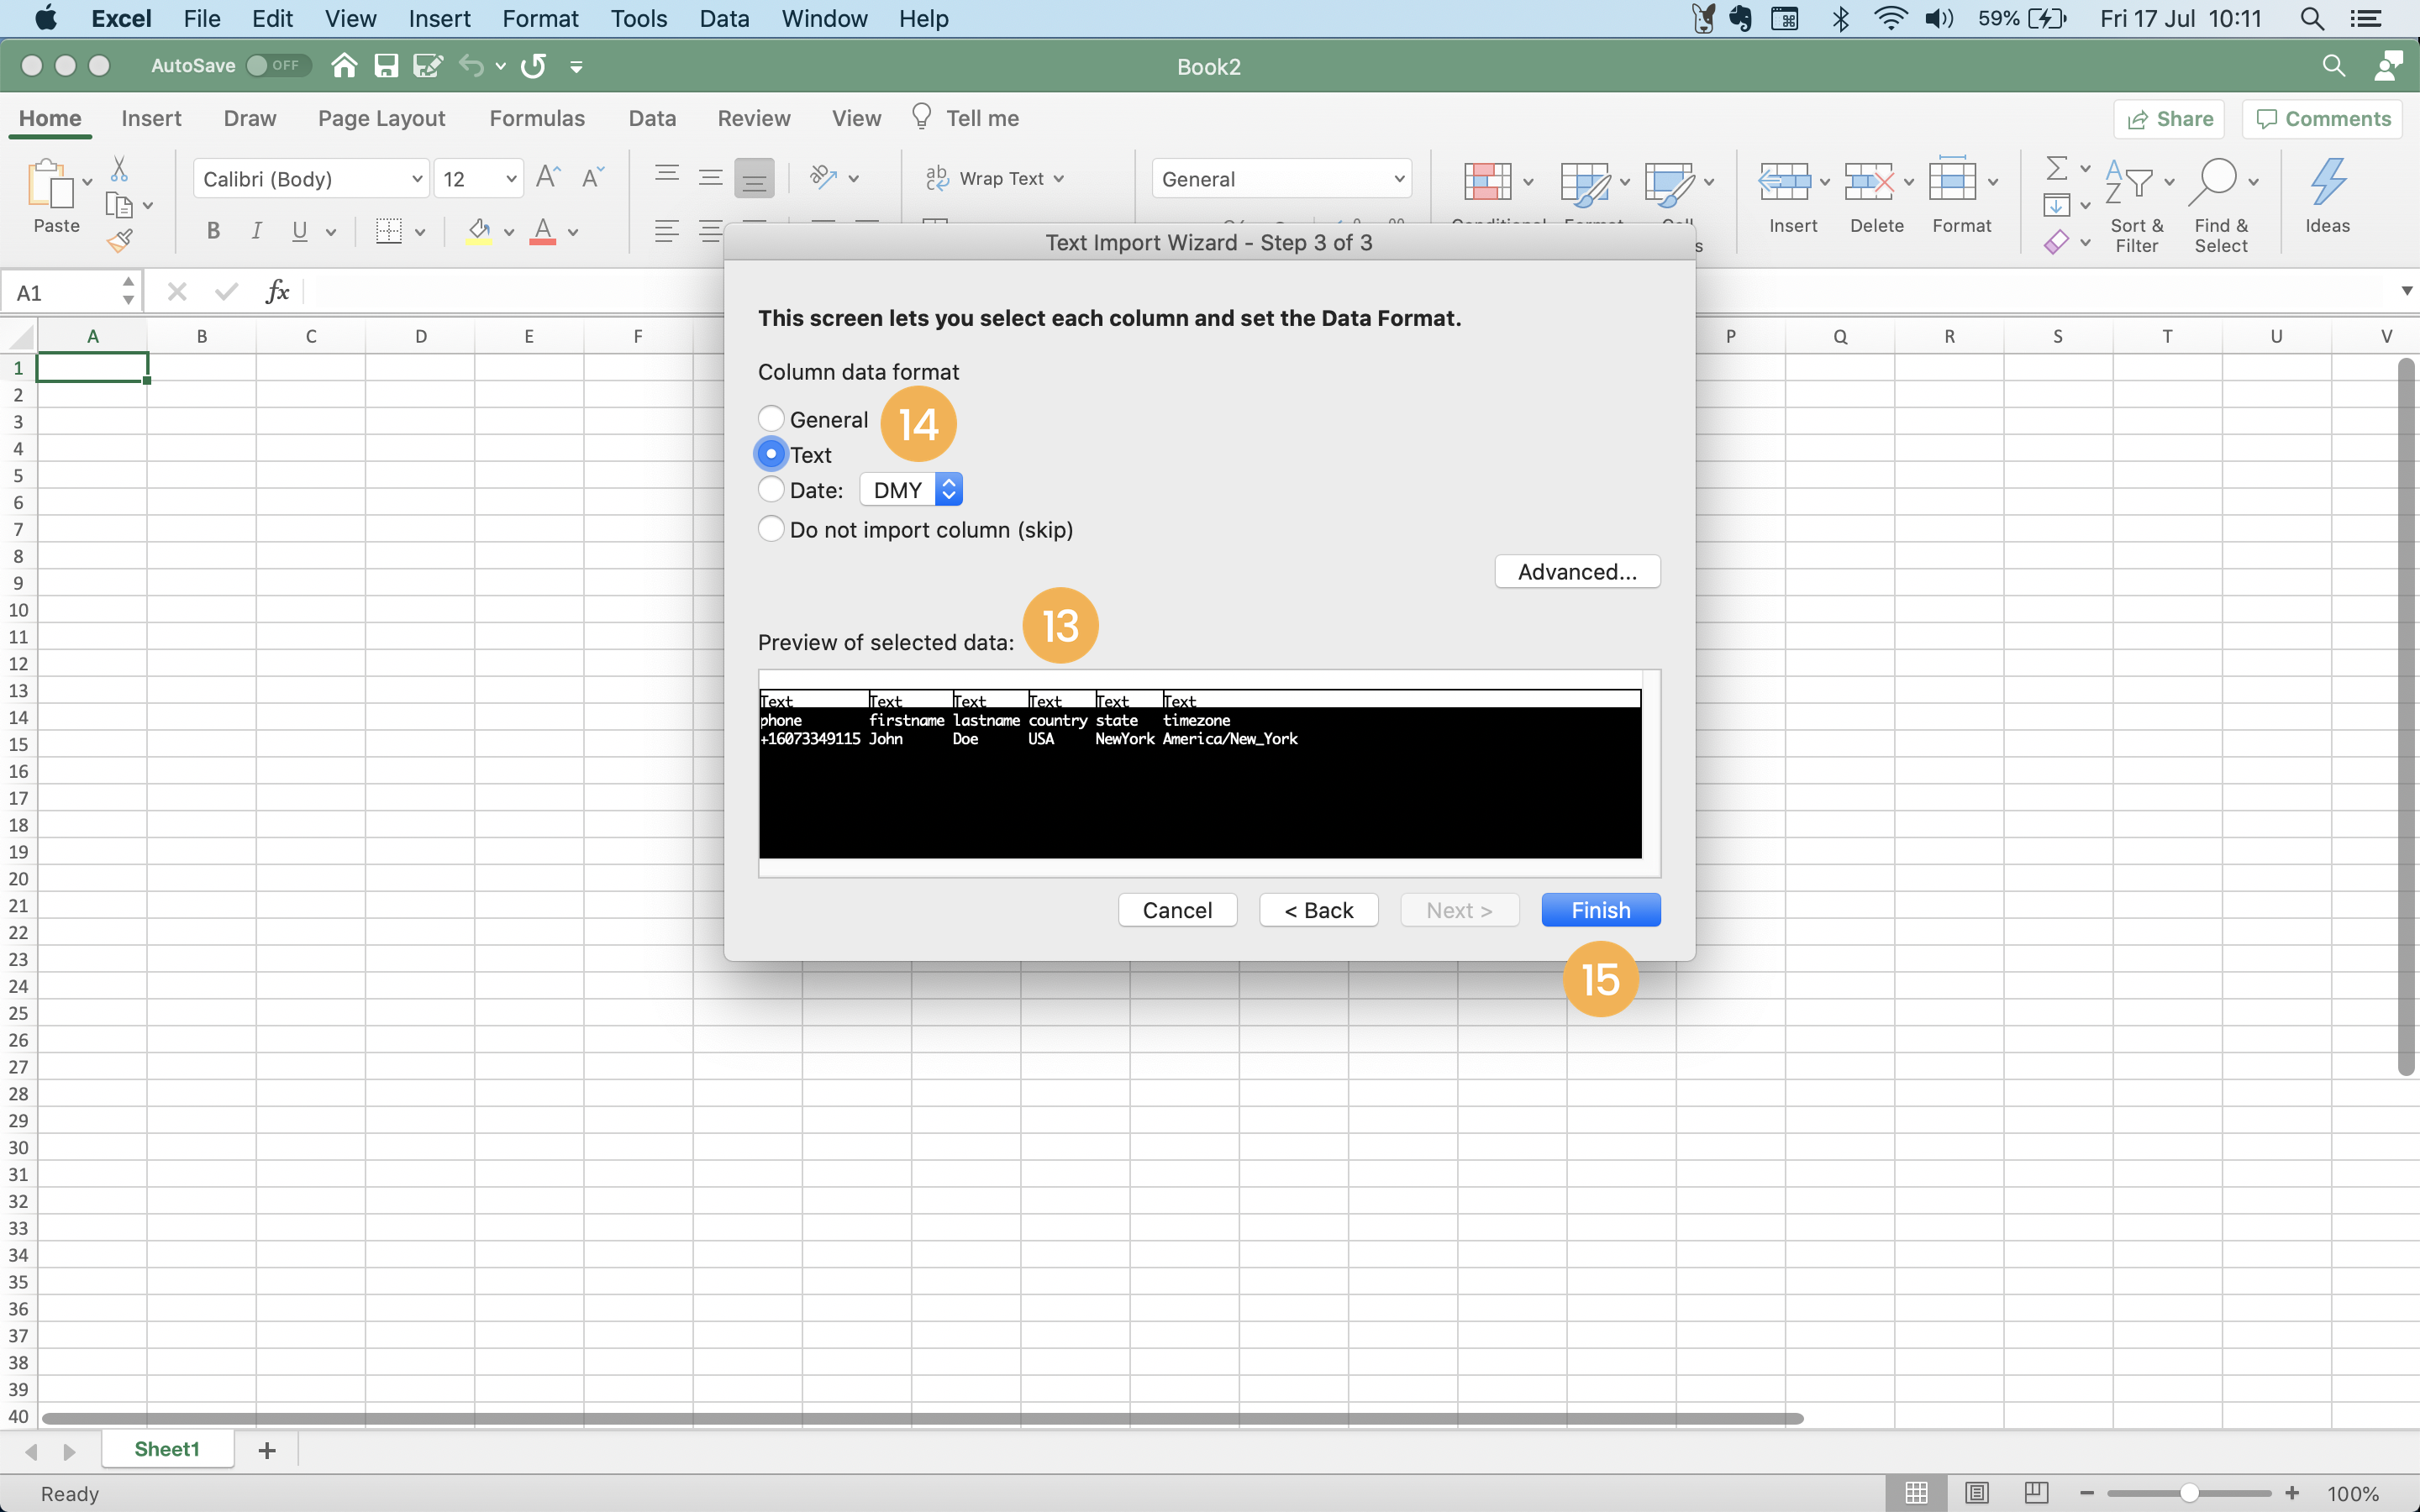Expand the formula bar chevron
Viewport: 2420px width, 1512px height.
pyautogui.click(x=2406, y=291)
